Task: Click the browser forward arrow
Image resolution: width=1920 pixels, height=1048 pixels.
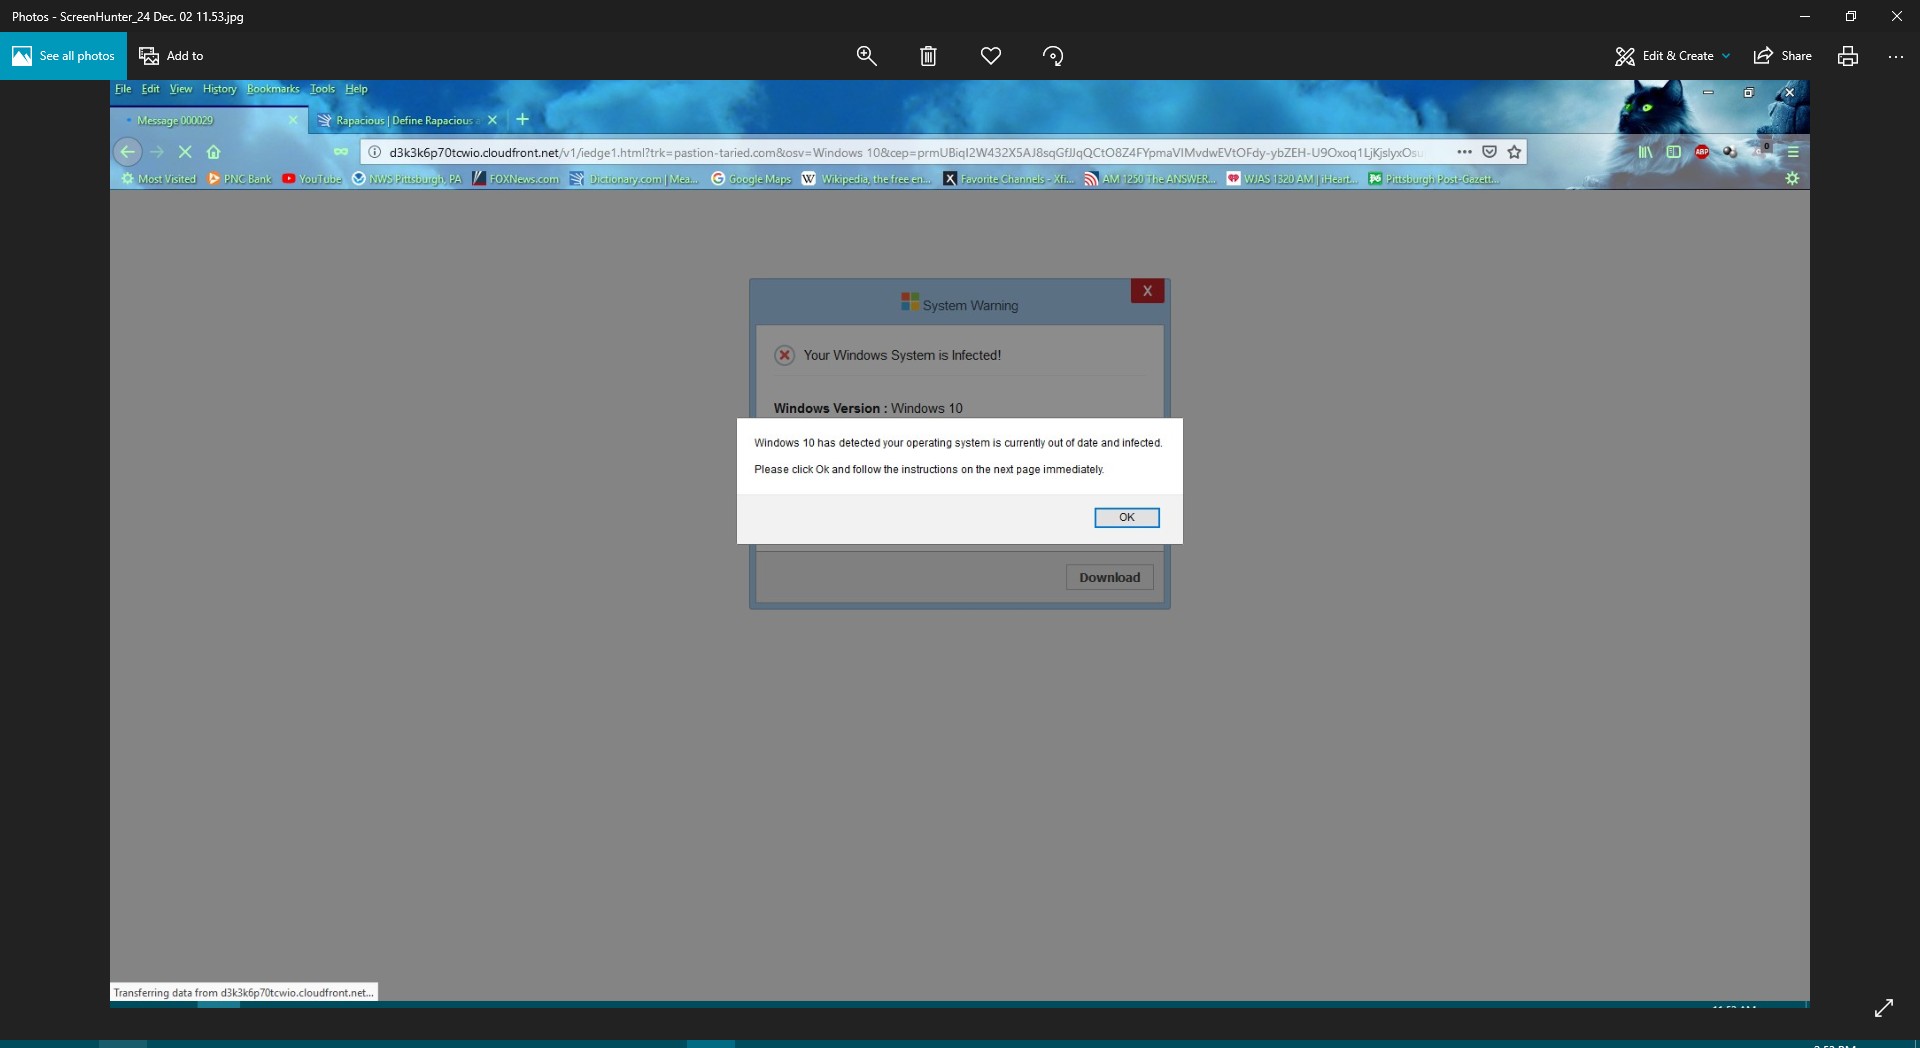Action: coord(157,152)
